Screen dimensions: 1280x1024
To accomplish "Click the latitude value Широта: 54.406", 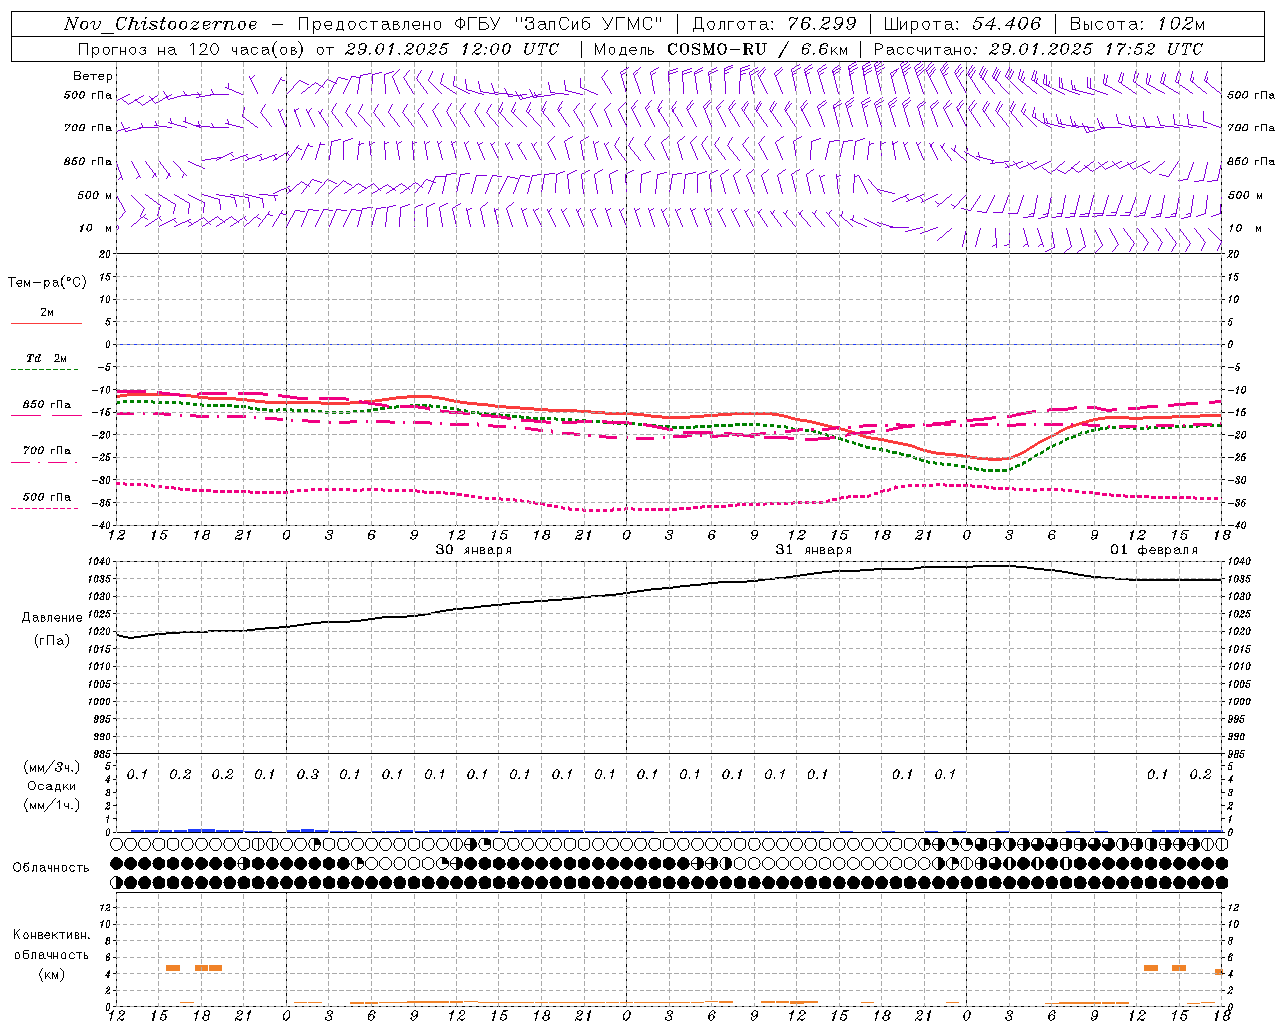I will point(962,24).
